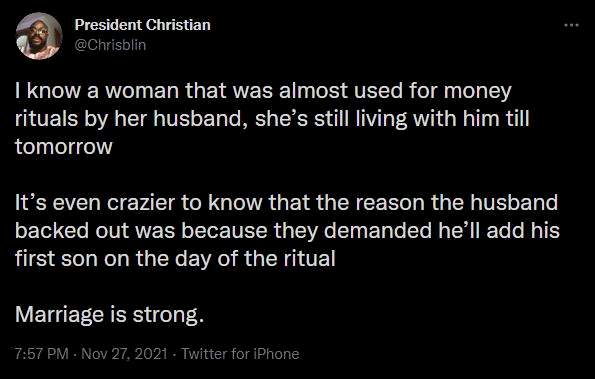Open the President Christian display name link
This screenshot has width=595, height=379.
[142, 25]
